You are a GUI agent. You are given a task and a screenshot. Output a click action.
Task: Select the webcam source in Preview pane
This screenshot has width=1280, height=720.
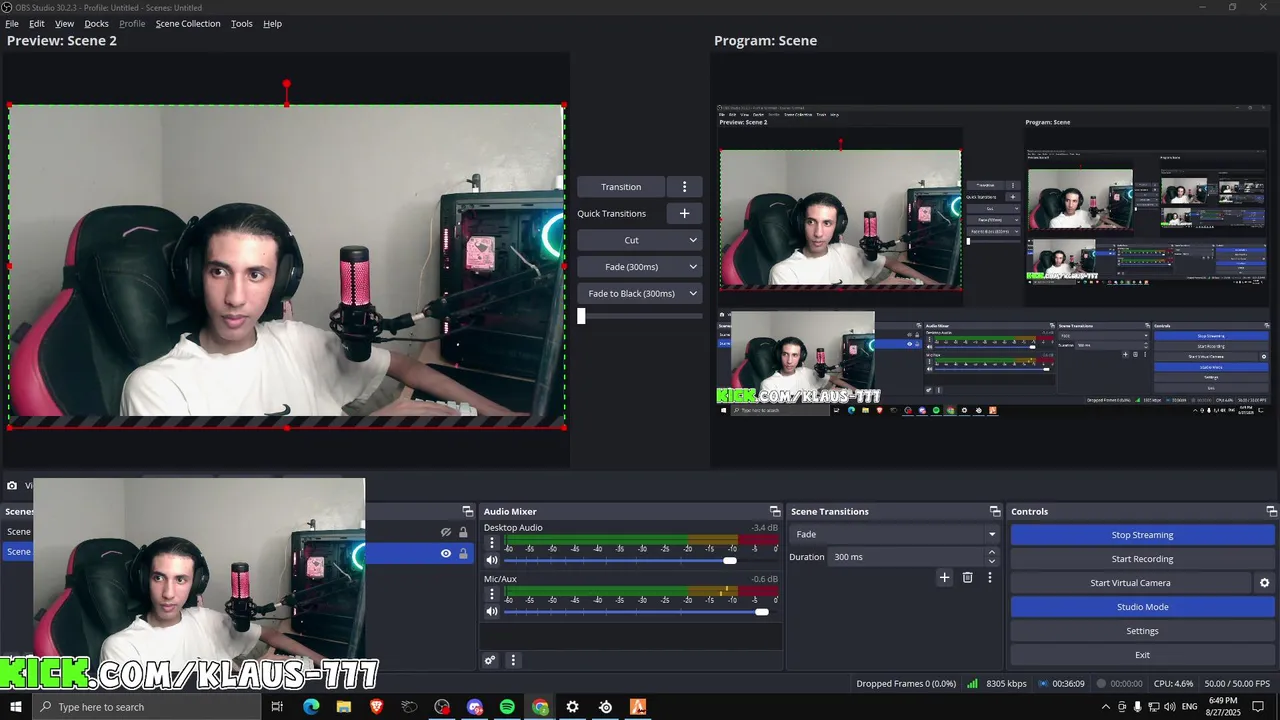tap(287, 266)
